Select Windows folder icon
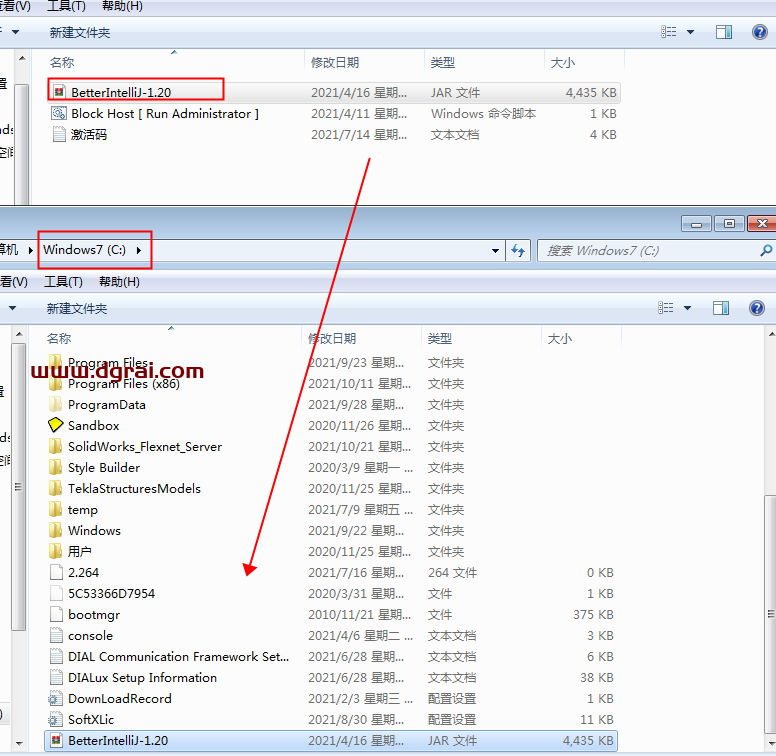776x756 pixels. 55,530
